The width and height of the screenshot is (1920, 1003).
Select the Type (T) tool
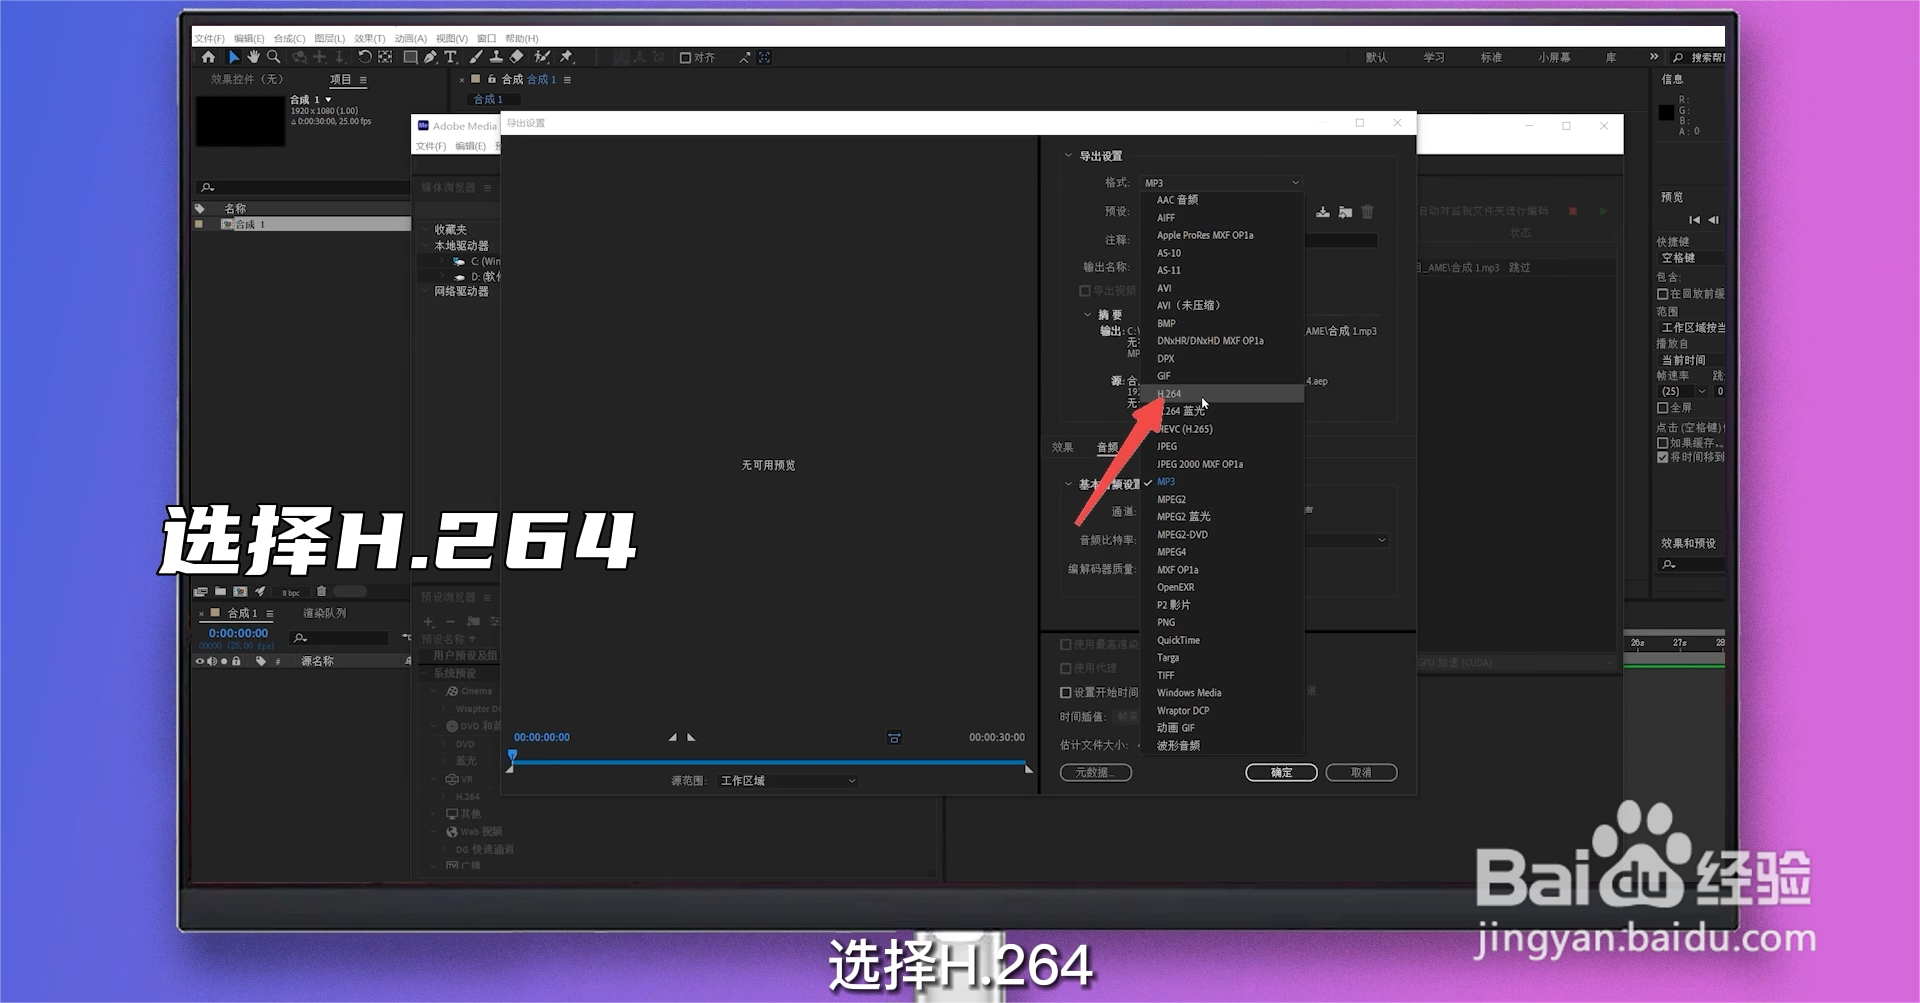click(451, 57)
